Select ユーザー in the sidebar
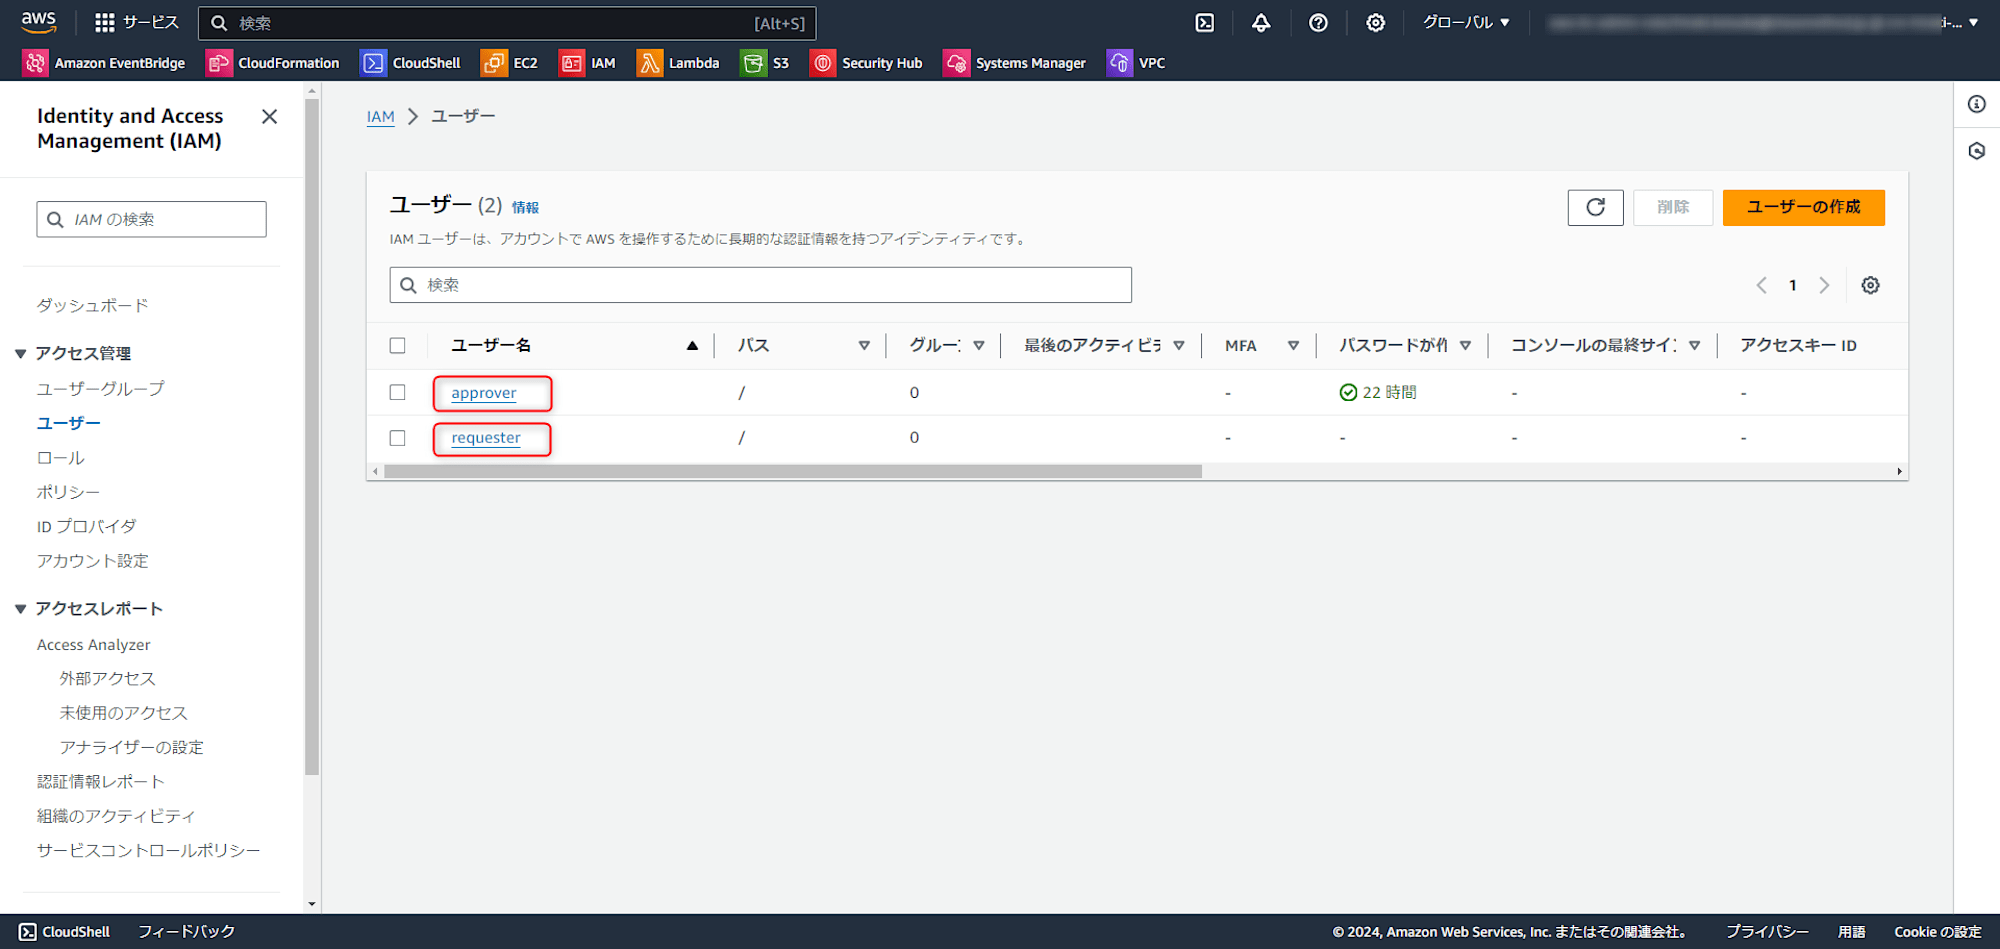This screenshot has height=949, width=2000. pos(69,423)
